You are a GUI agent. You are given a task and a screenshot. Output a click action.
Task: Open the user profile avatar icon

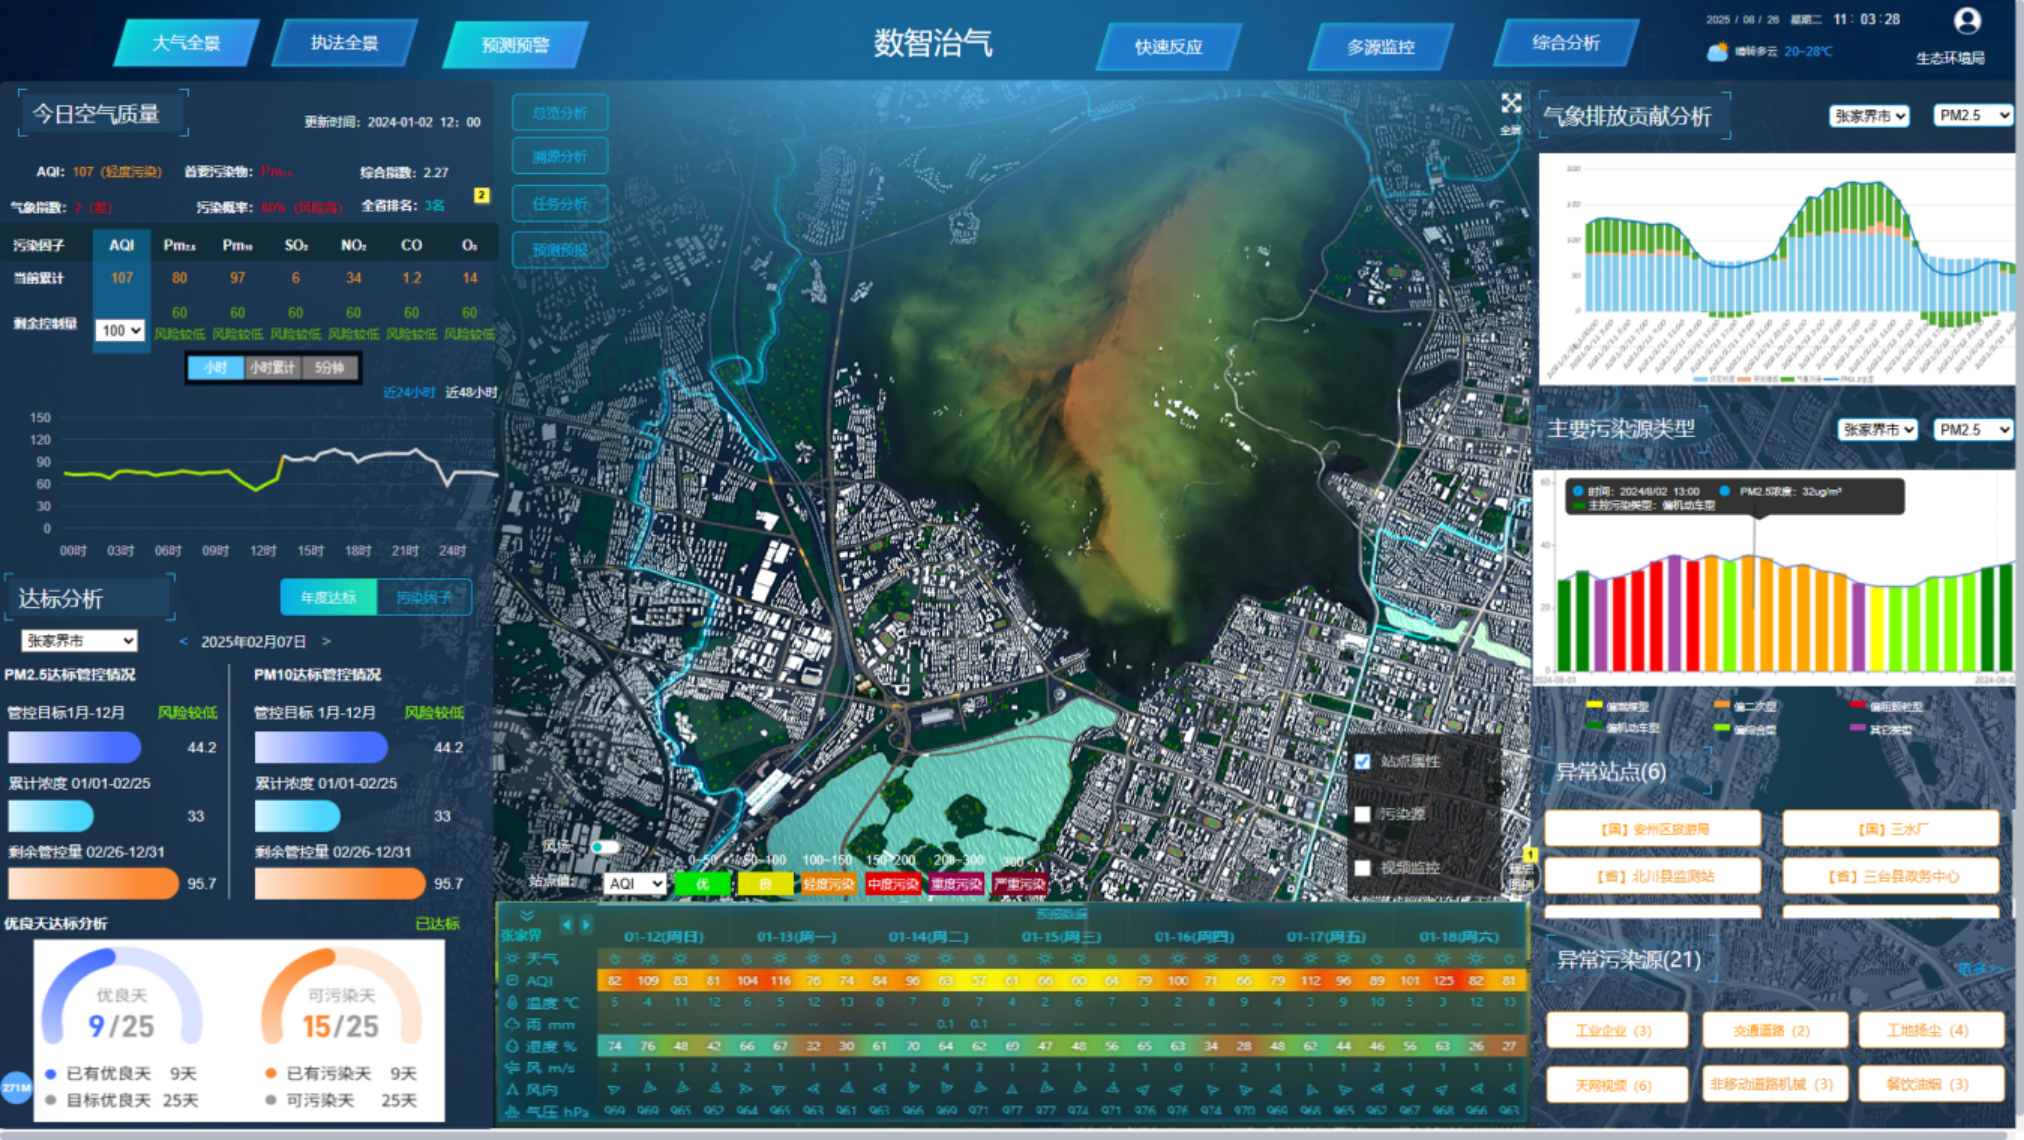click(x=1967, y=21)
